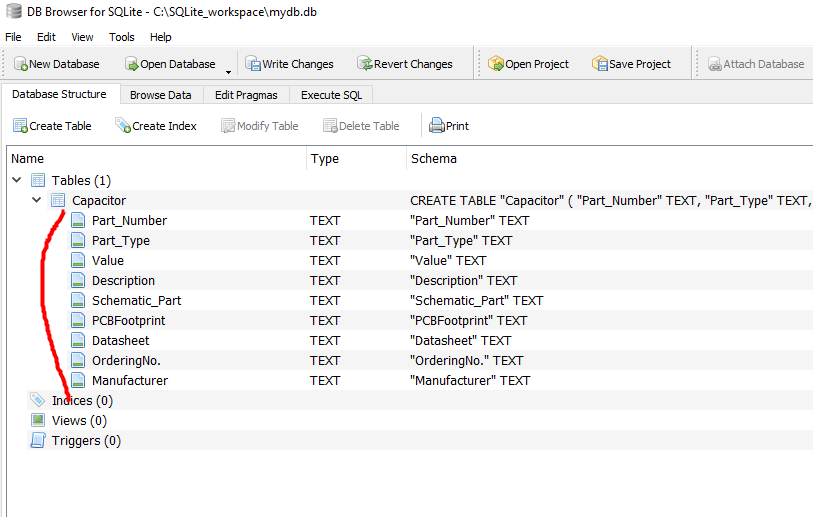Click the Delete Table icon
Image resolution: width=813 pixels, height=517 pixels.
pyautogui.click(x=330, y=125)
